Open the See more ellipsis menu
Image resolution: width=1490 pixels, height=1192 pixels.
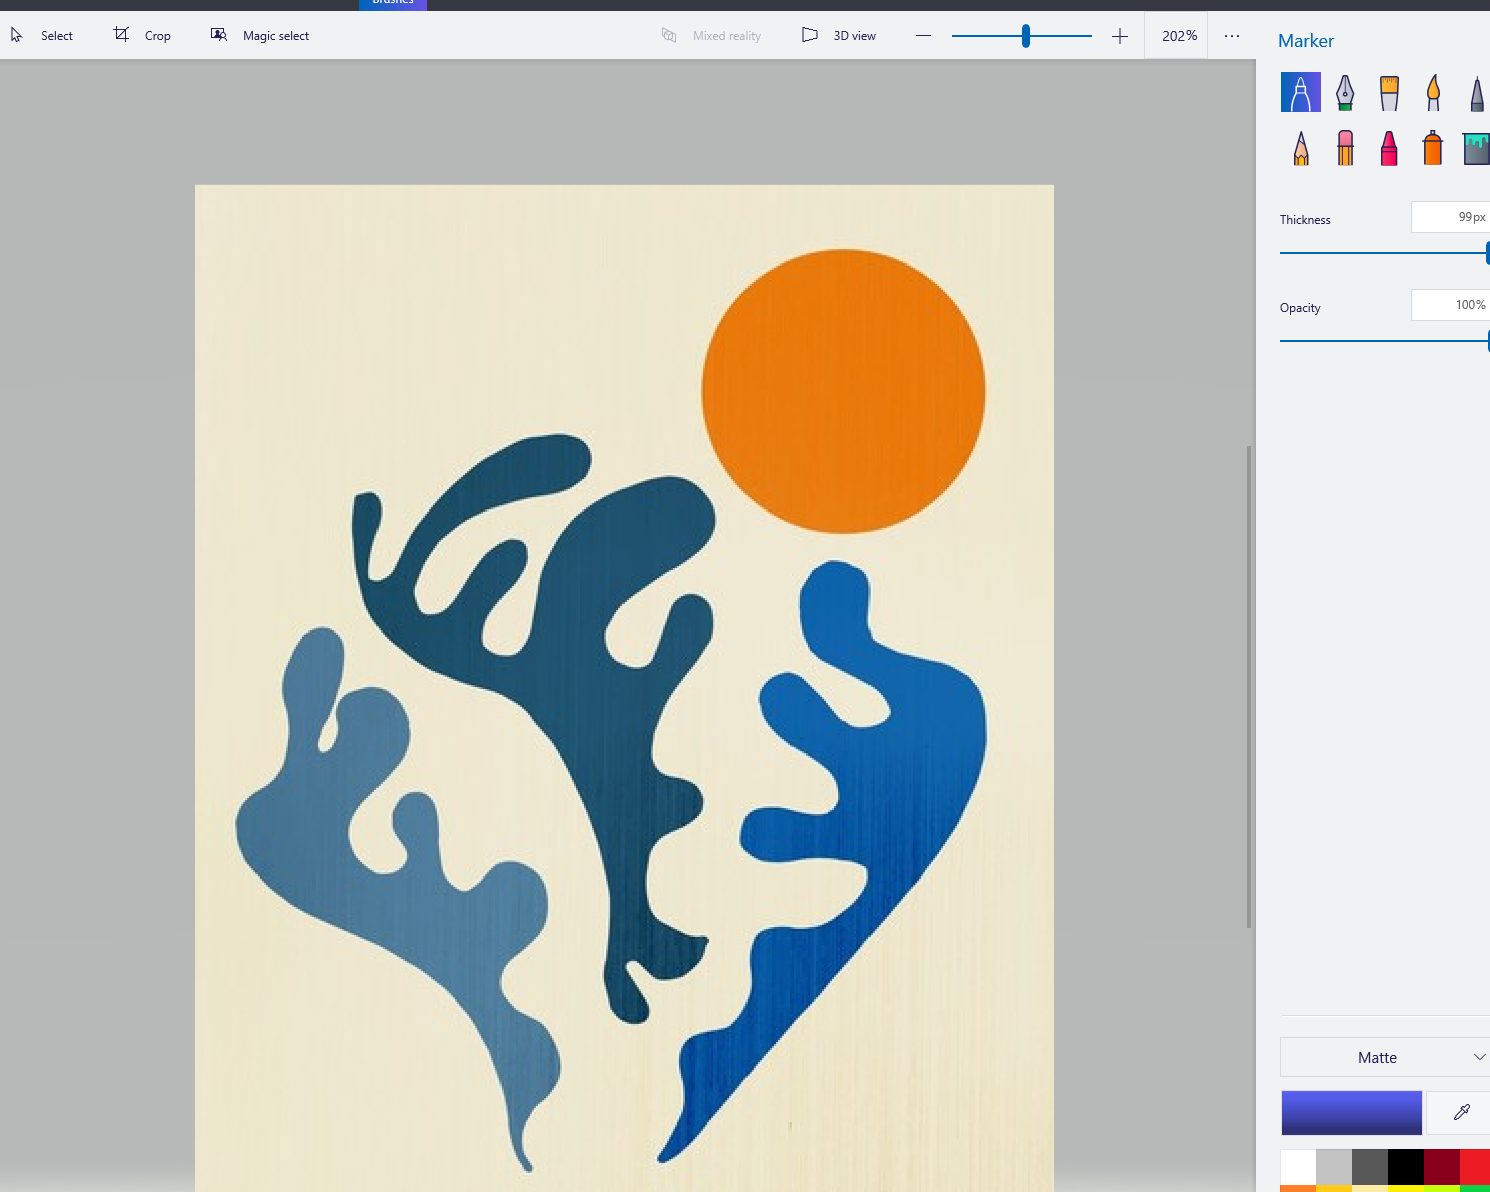coord(1232,36)
